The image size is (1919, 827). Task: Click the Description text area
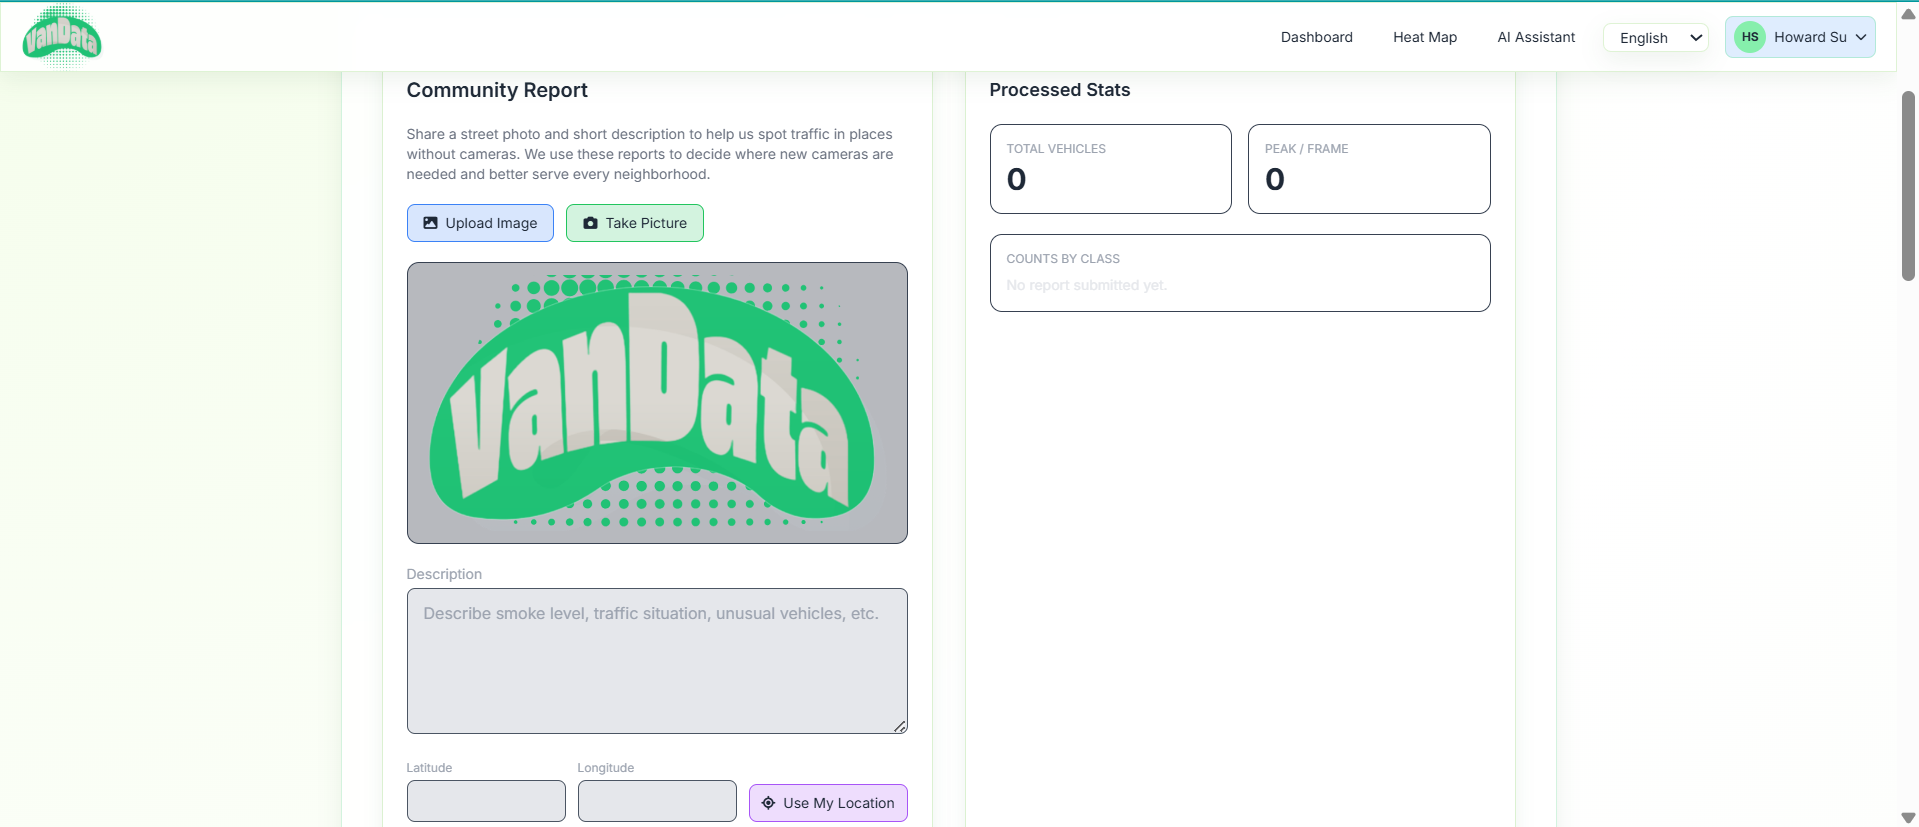click(657, 661)
